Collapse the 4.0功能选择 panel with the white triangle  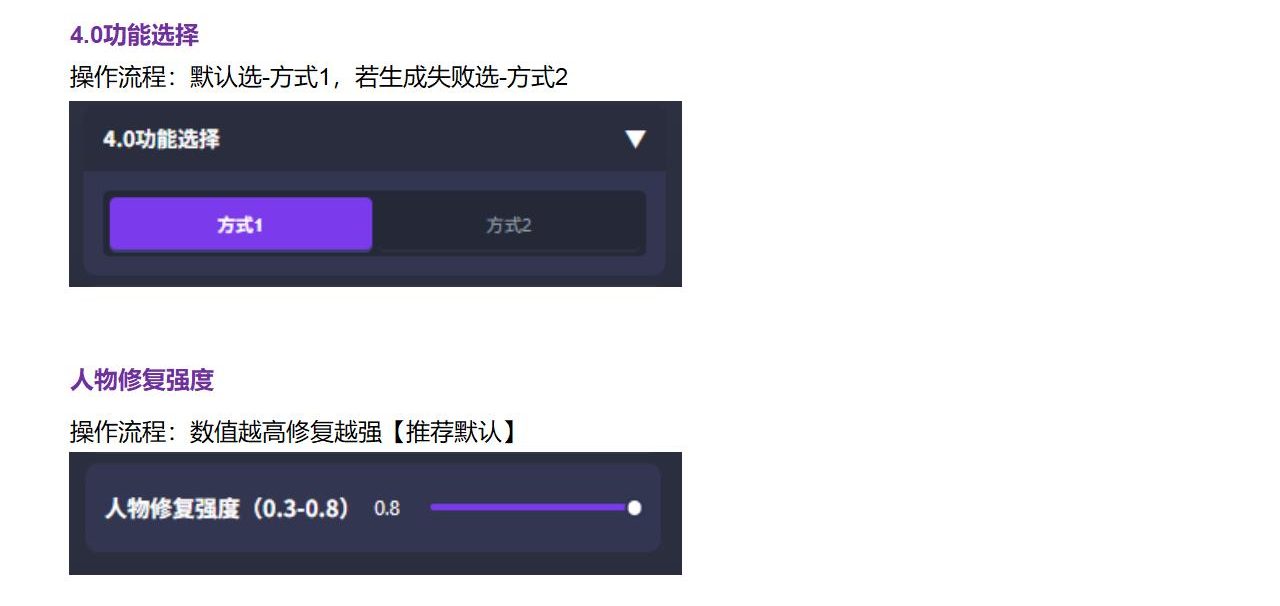pos(635,139)
